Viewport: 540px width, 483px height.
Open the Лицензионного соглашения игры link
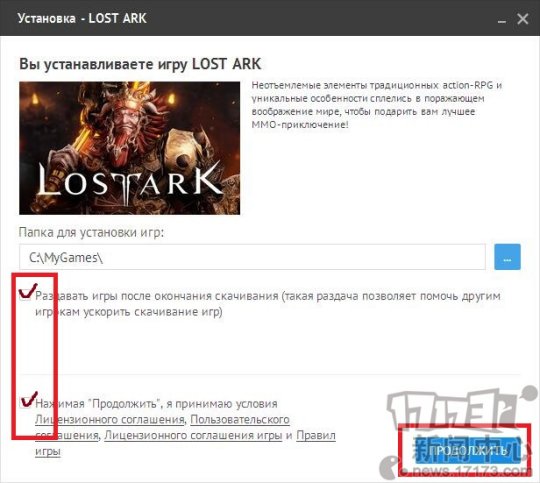pyautogui.click(x=193, y=435)
